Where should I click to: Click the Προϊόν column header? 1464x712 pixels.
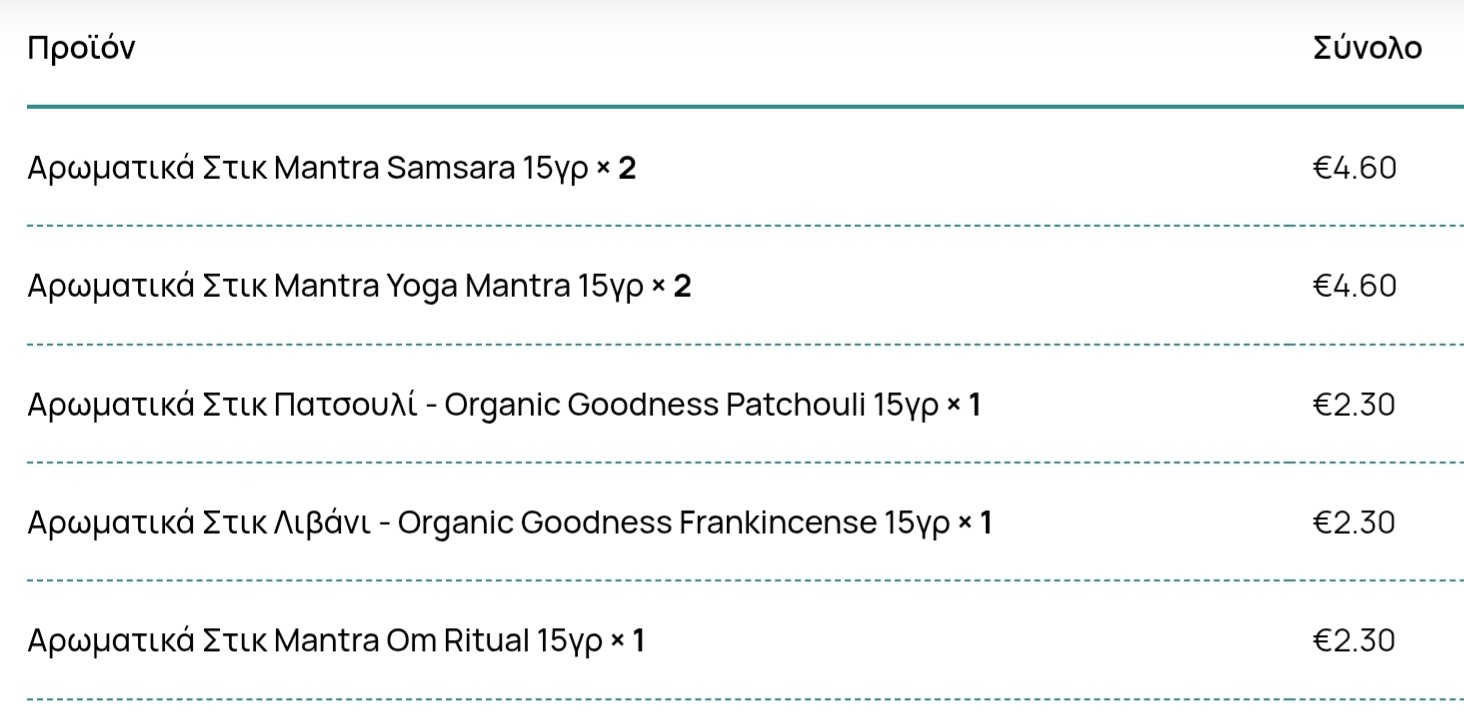click(81, 48)
